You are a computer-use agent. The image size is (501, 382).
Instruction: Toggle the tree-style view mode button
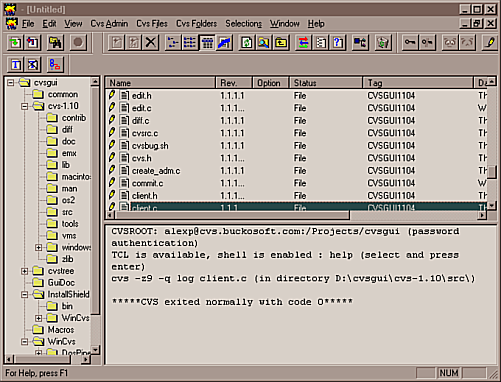(173, 42)
